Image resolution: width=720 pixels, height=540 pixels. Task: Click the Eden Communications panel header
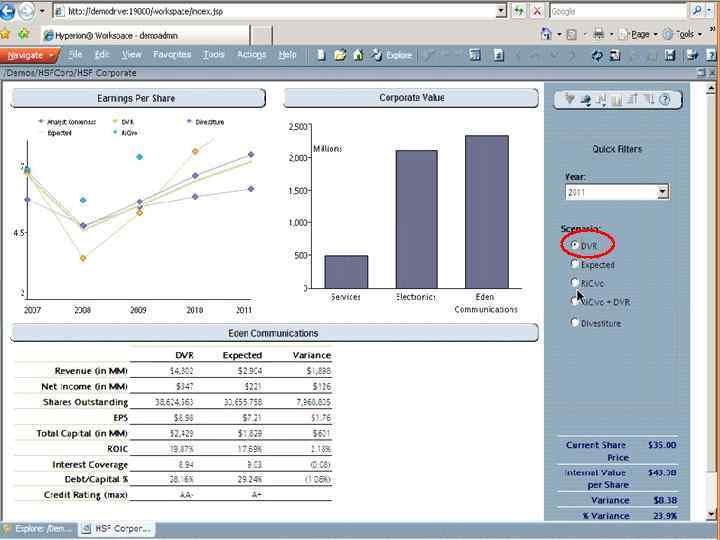click(x=274, y=333)
